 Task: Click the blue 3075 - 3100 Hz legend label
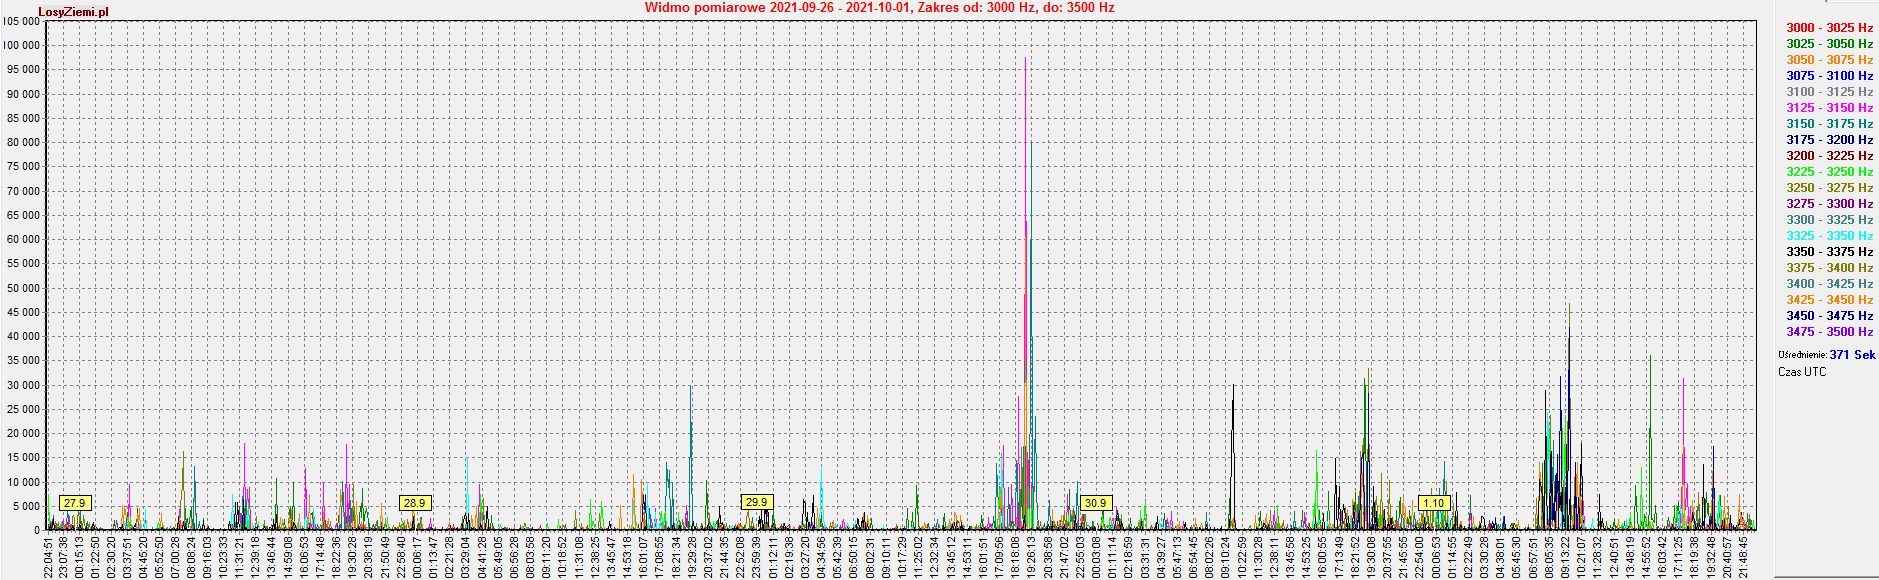[x=1829, y=76]
